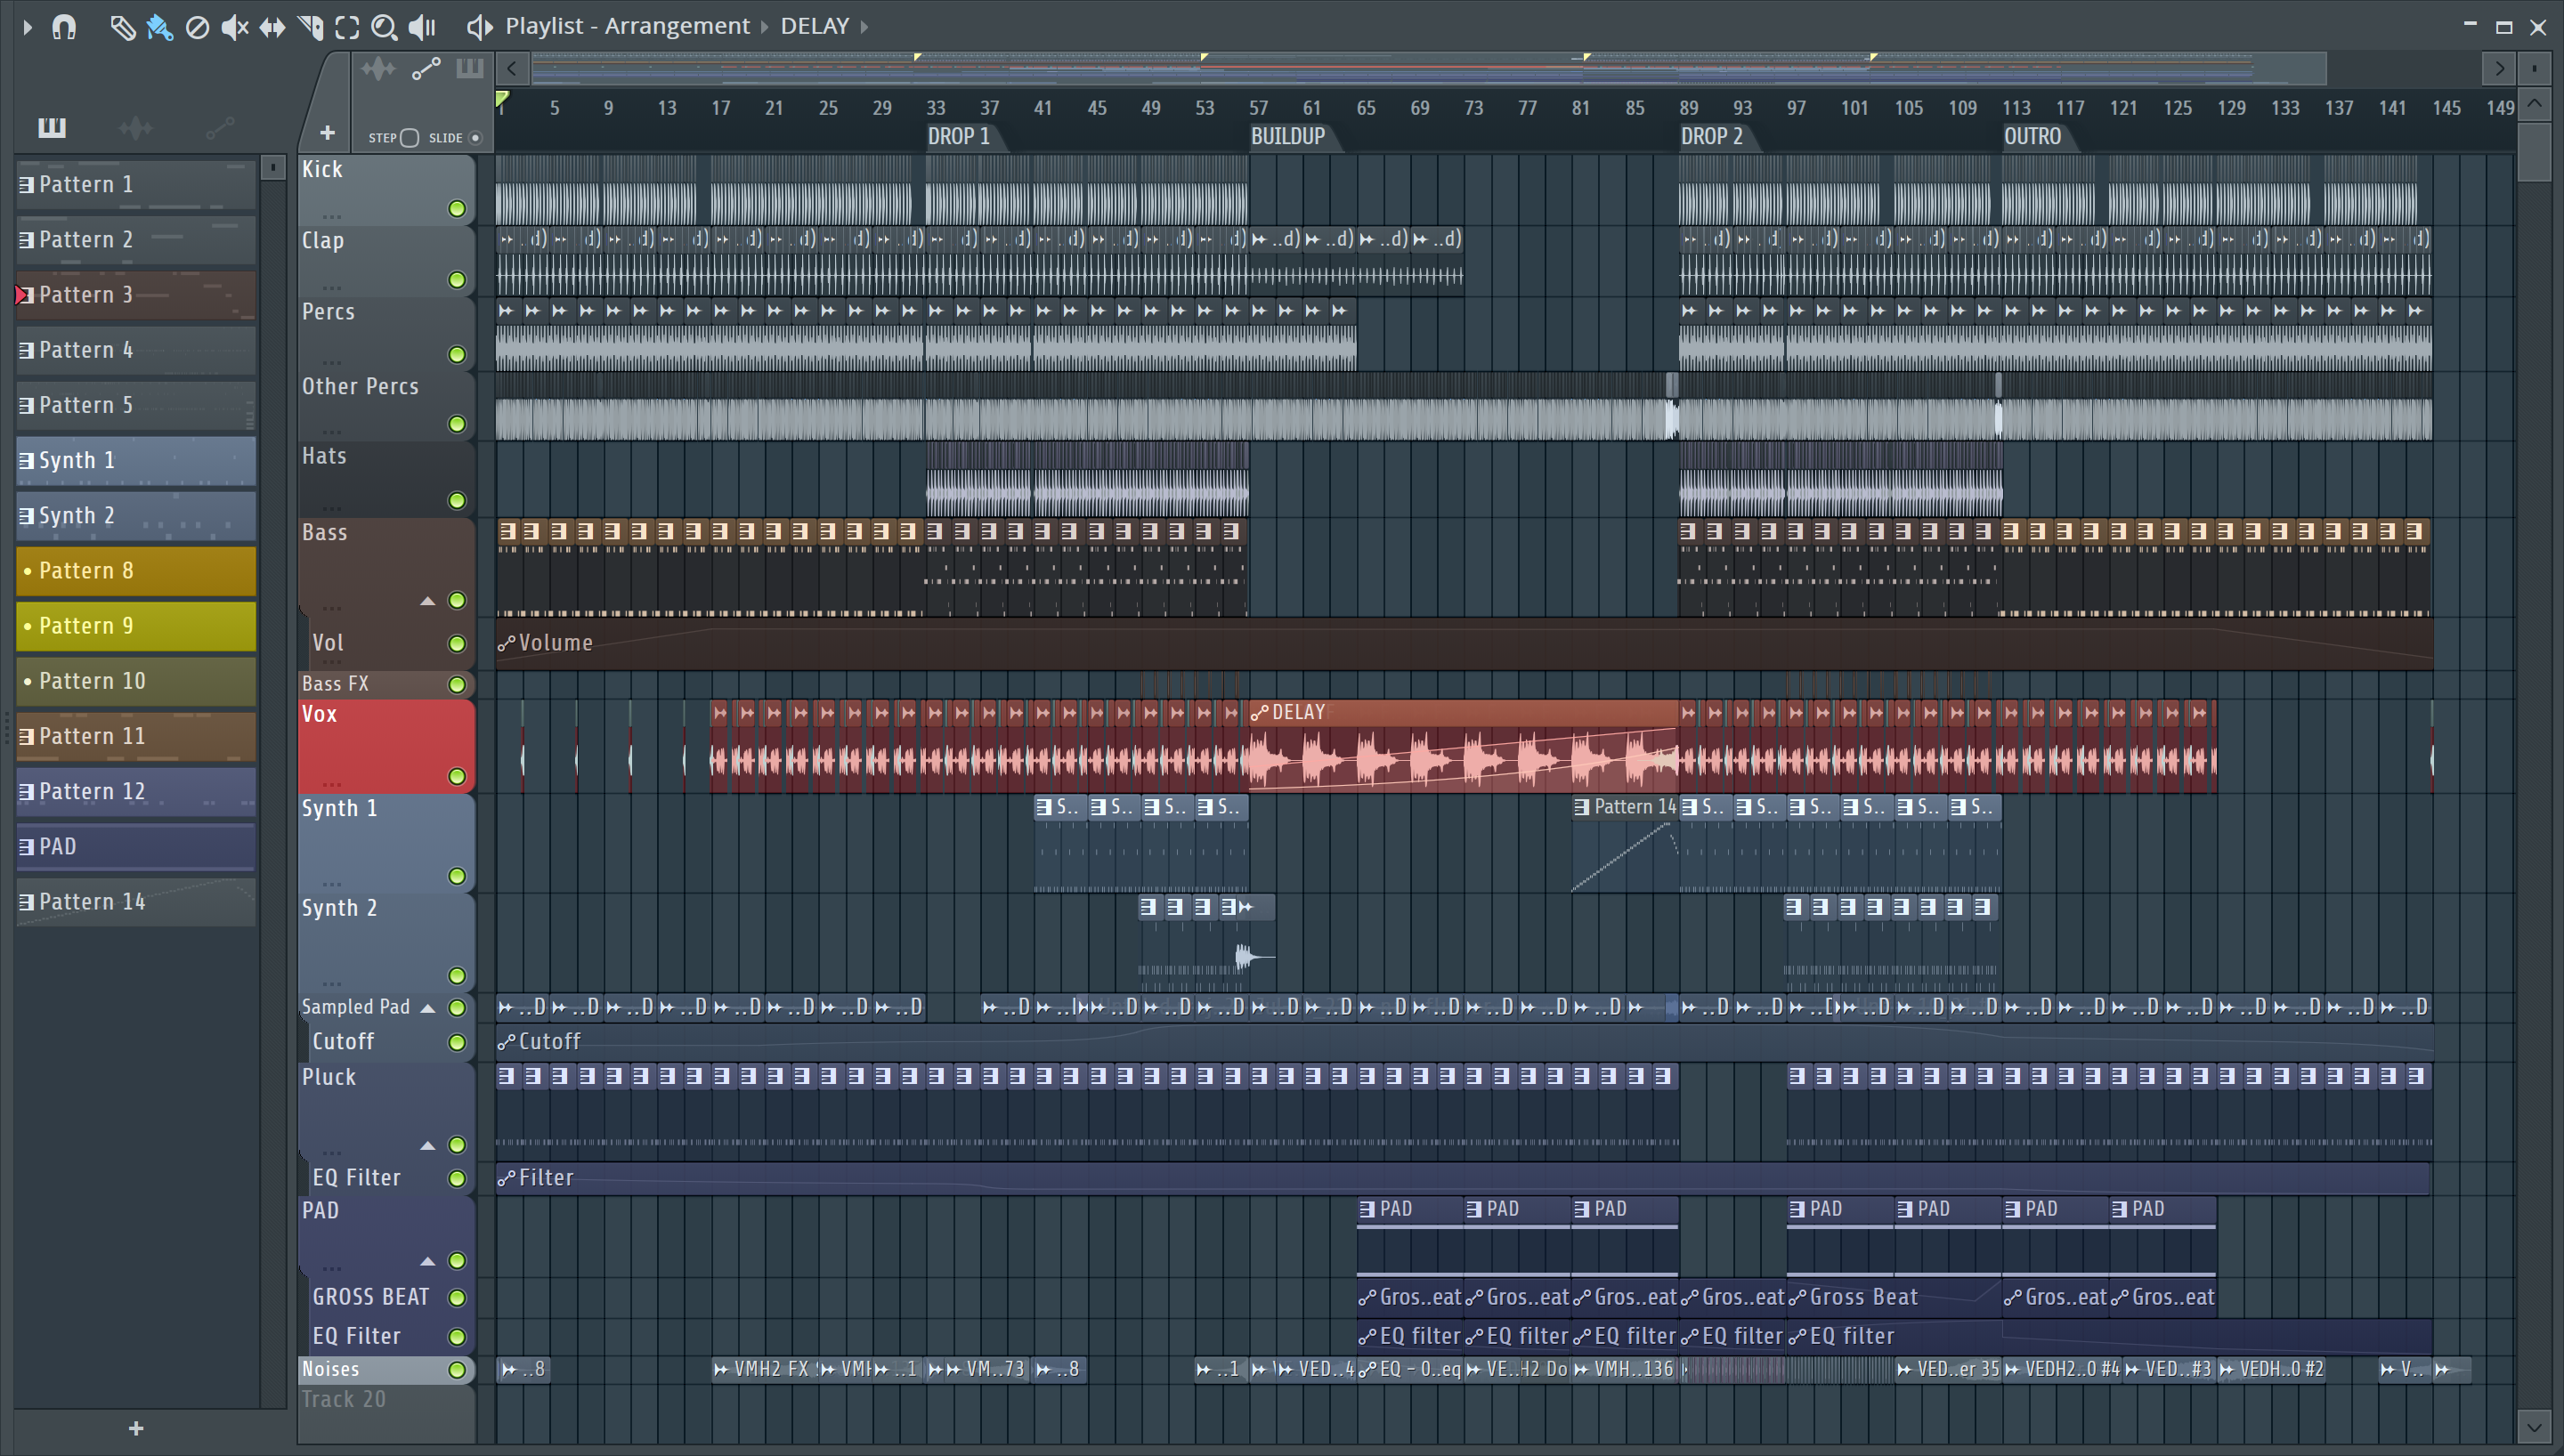This screenshot has width=2564, height=1456.
Task: Toggle the SLIDE option
Action: (476, 138)
